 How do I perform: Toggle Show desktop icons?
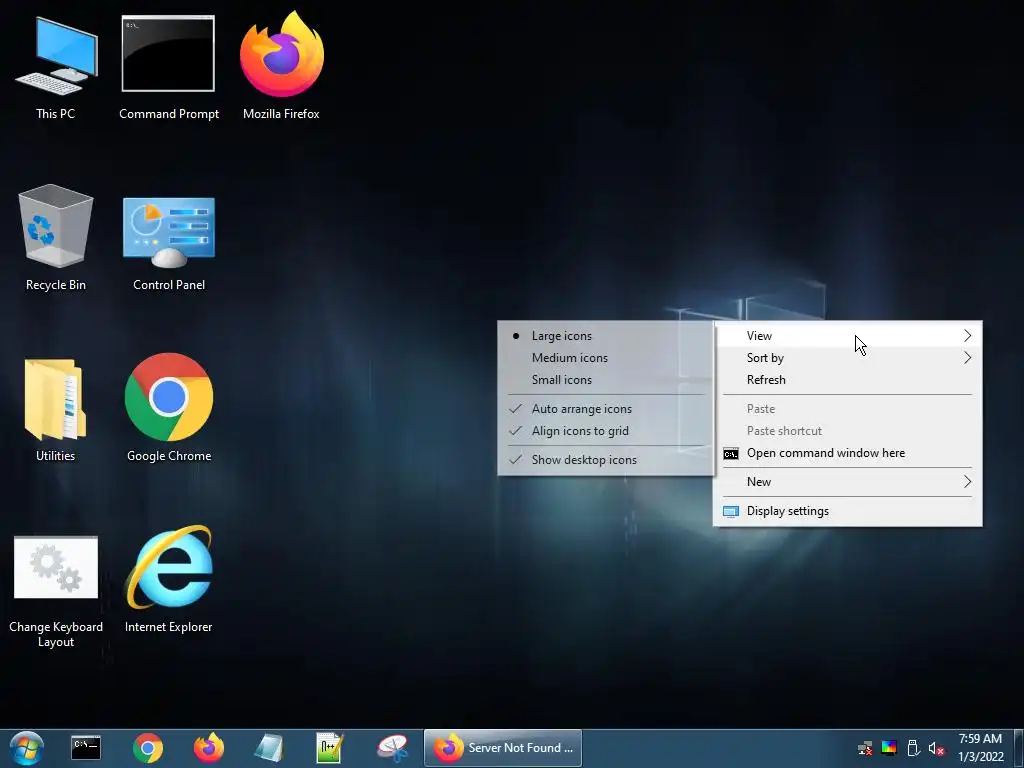(x=605, y=460)
